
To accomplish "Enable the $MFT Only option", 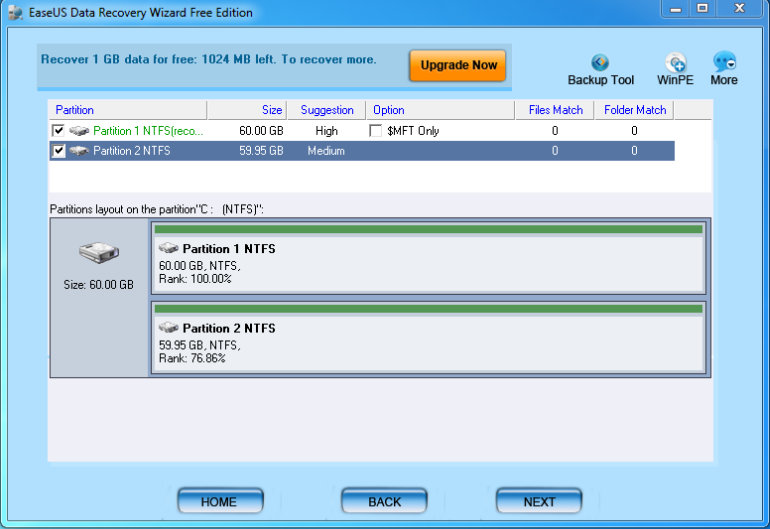I will (375, 131).
